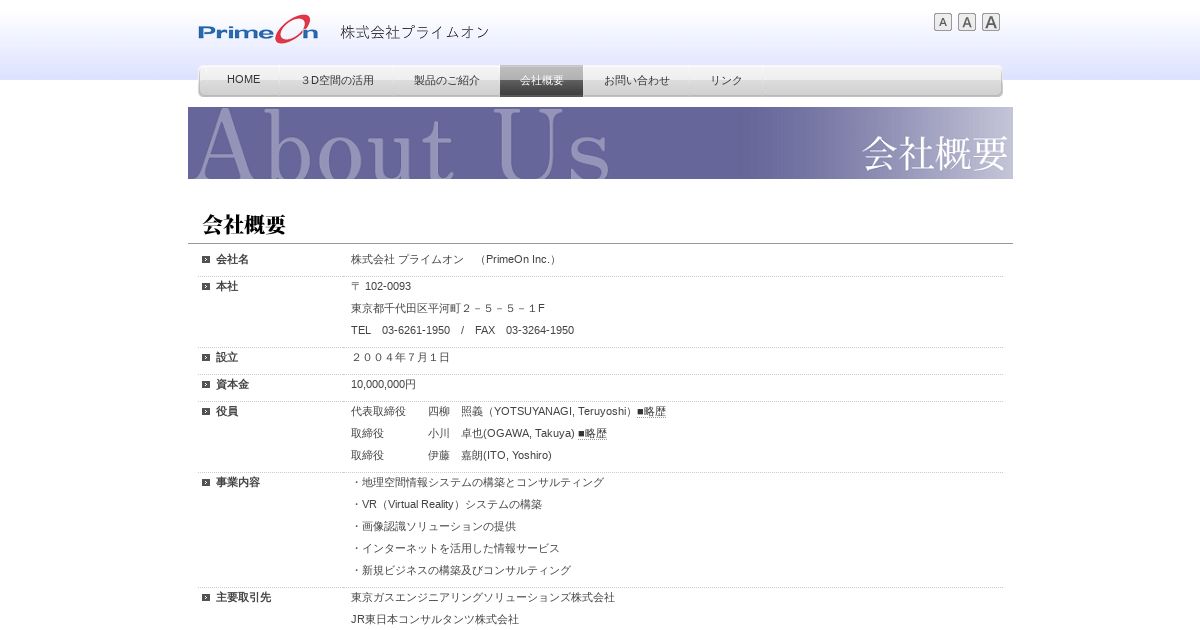This screenshot has width=1200, height=630.
Task: Click インターネットを活用した情報サービス line
Action: (456, 548)
